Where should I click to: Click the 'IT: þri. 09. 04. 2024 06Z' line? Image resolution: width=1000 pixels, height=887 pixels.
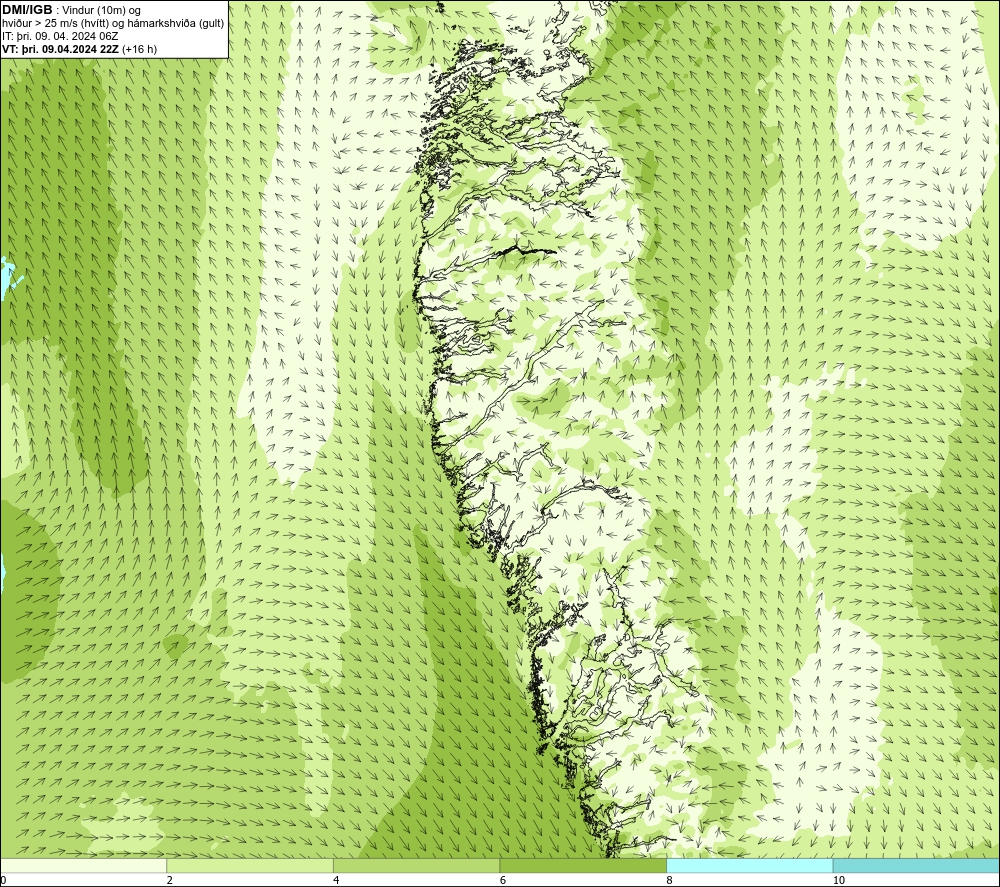coord(60,36)
